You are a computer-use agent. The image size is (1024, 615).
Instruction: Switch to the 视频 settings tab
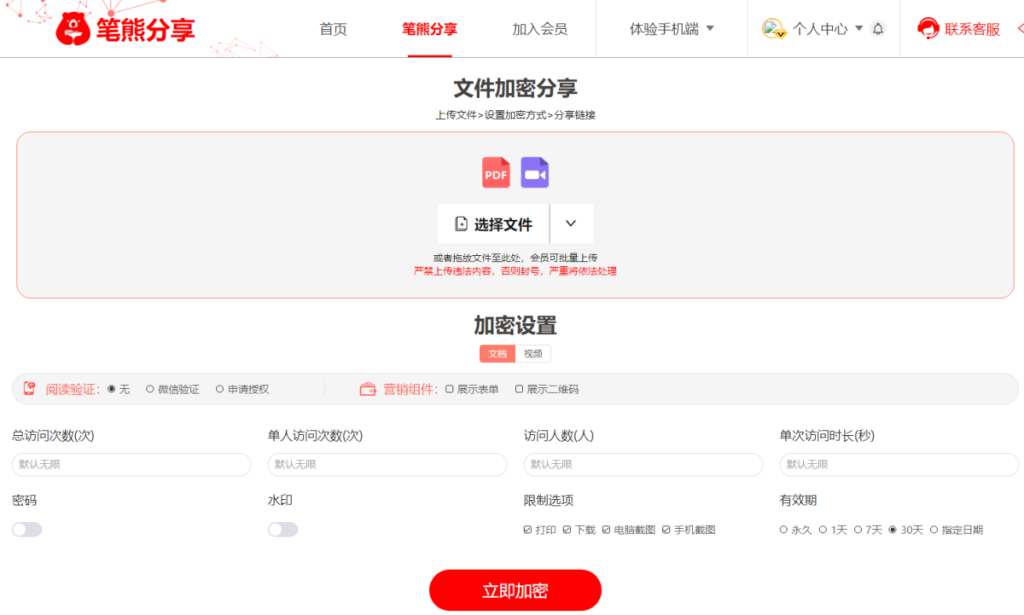point(533,354)
